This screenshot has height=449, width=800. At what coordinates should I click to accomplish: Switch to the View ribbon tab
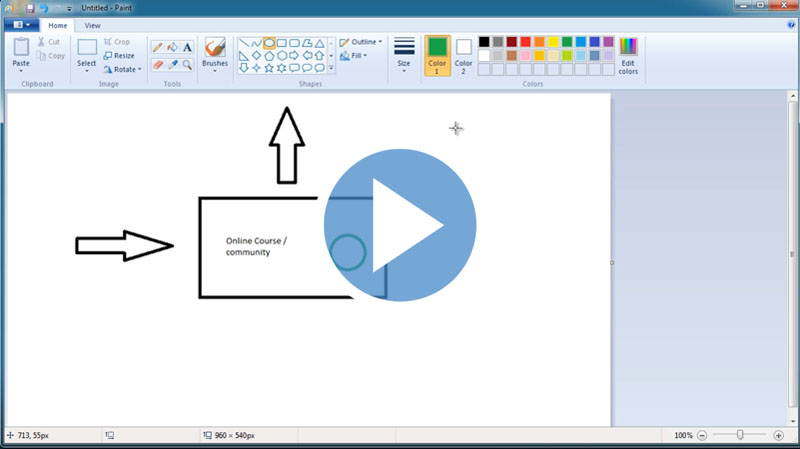pyautogui.click(x=92, y=25)
